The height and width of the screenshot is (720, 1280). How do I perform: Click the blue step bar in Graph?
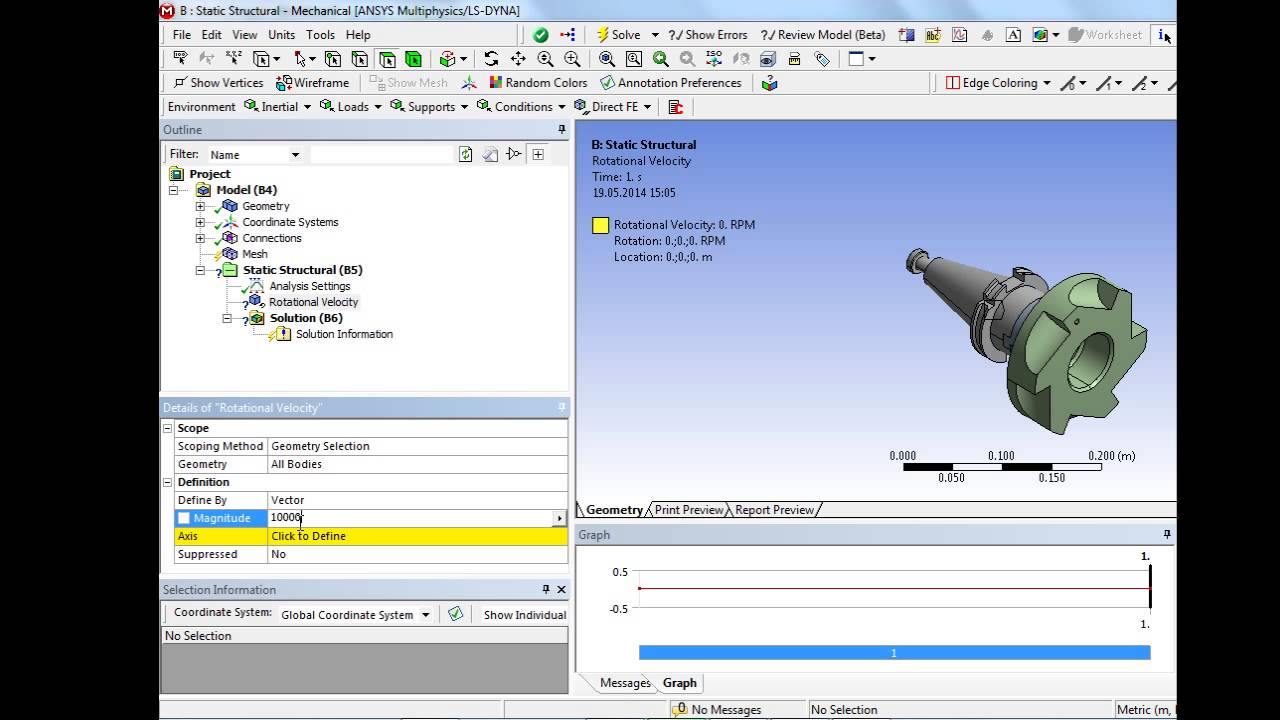pyautogui.click(x=894, y=653)
